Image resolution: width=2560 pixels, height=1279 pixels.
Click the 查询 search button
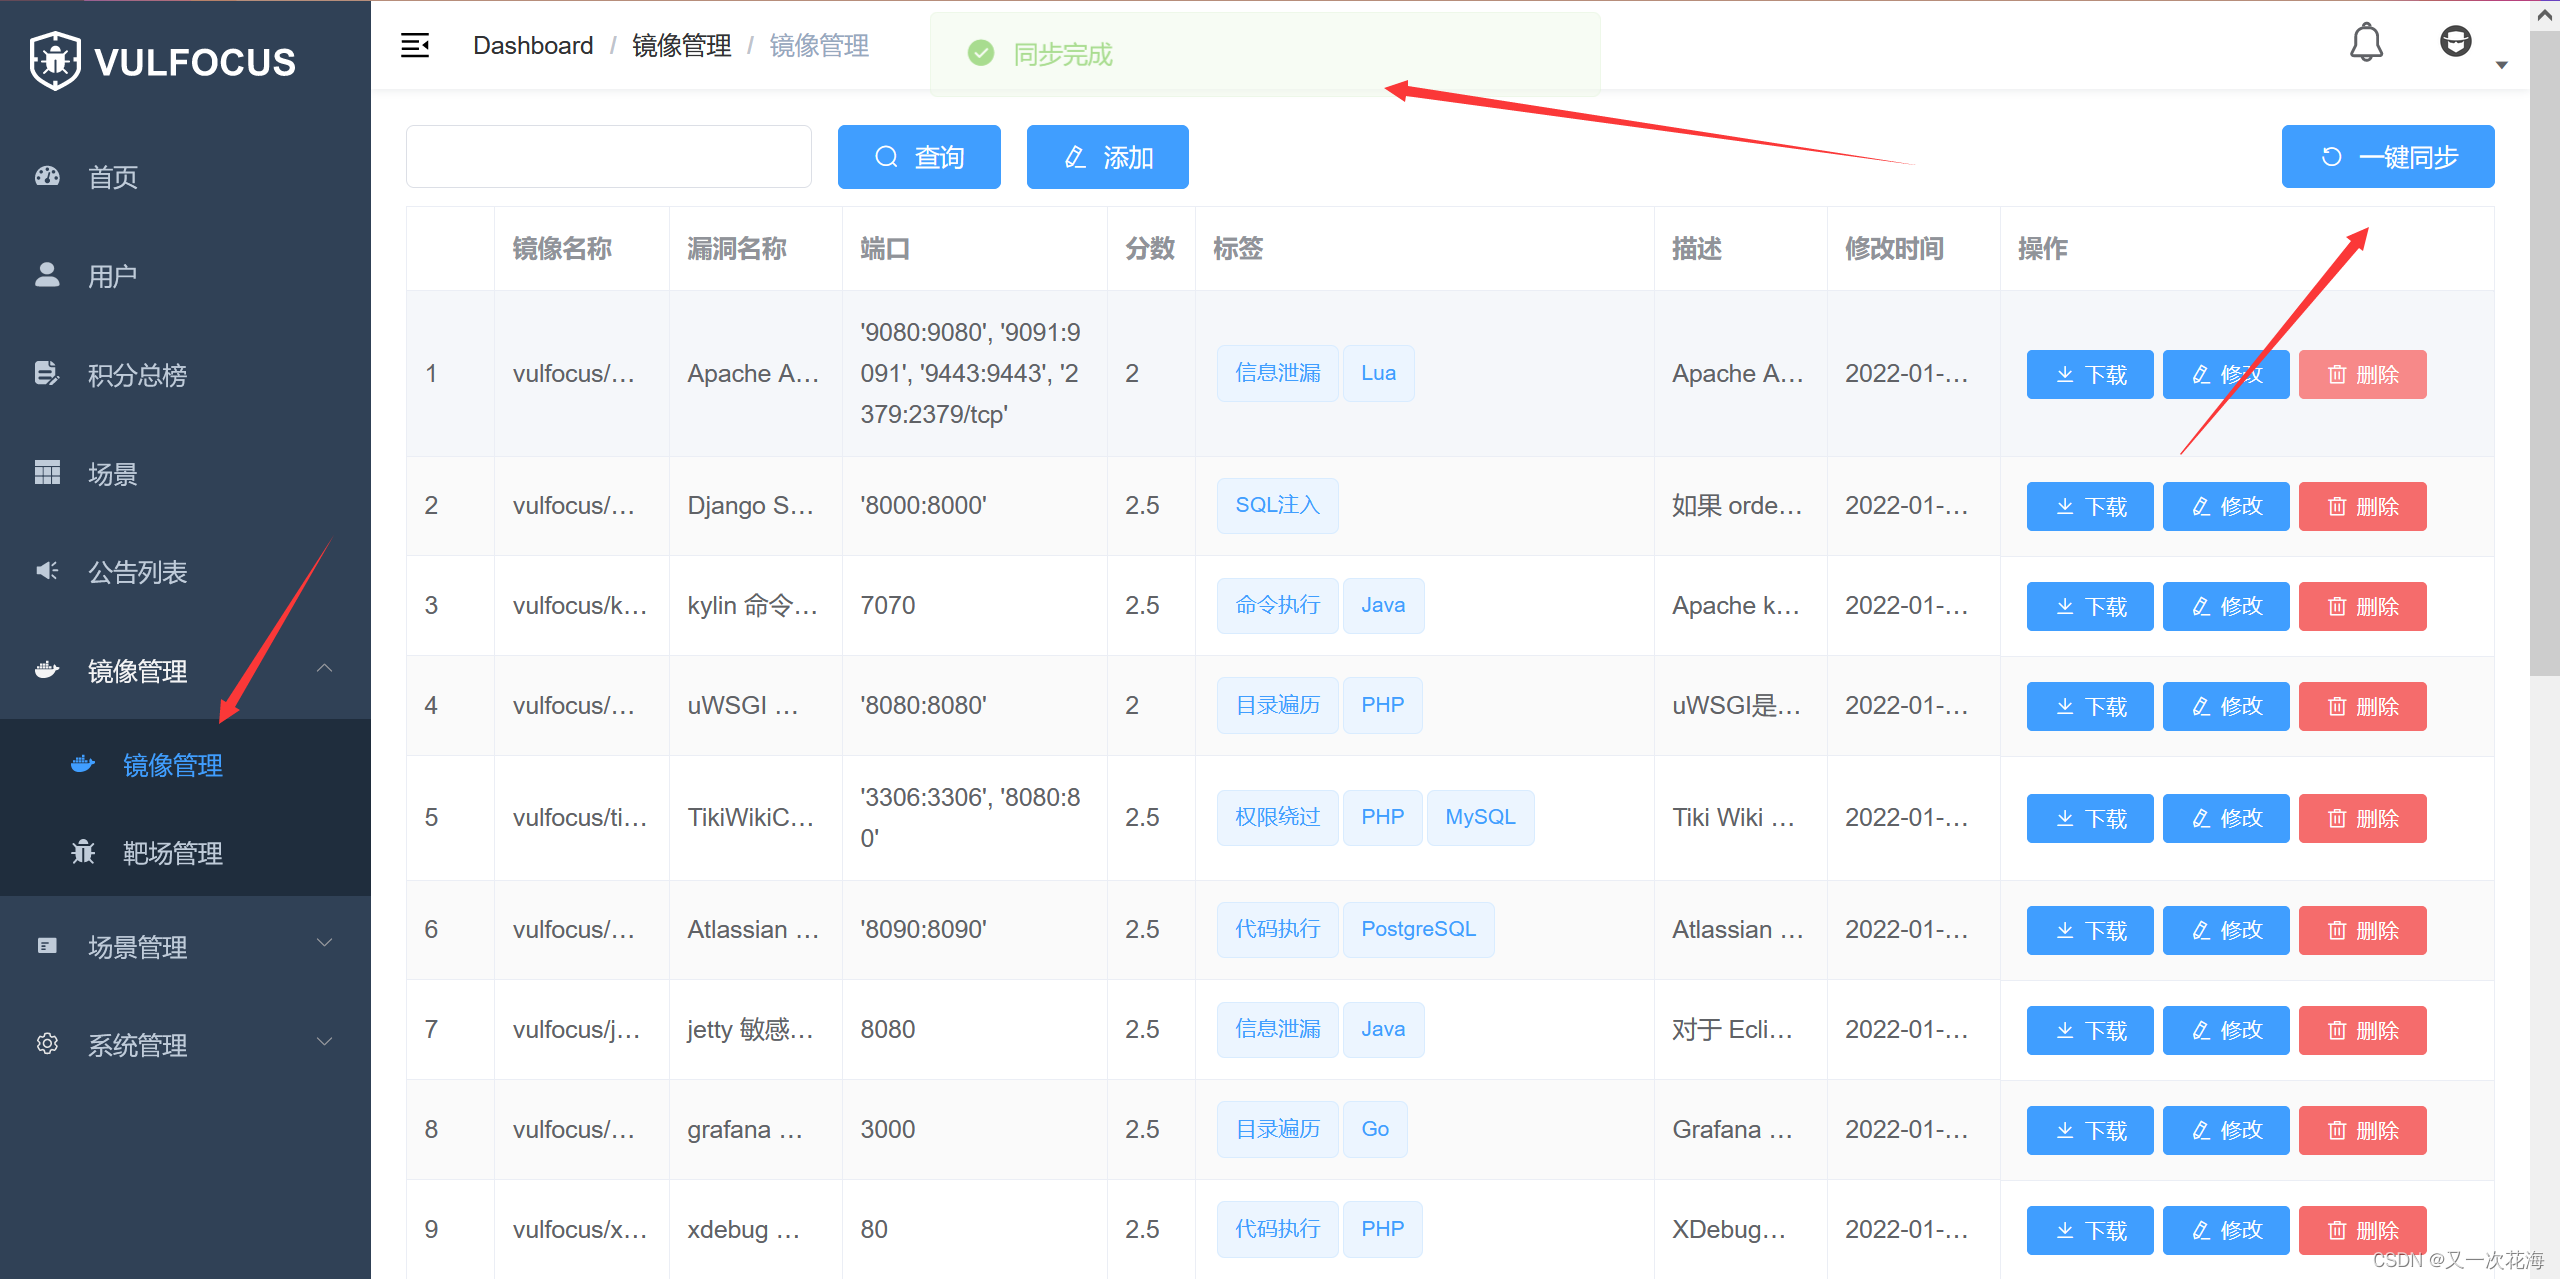pyautogui.click(x=919, y=157)
